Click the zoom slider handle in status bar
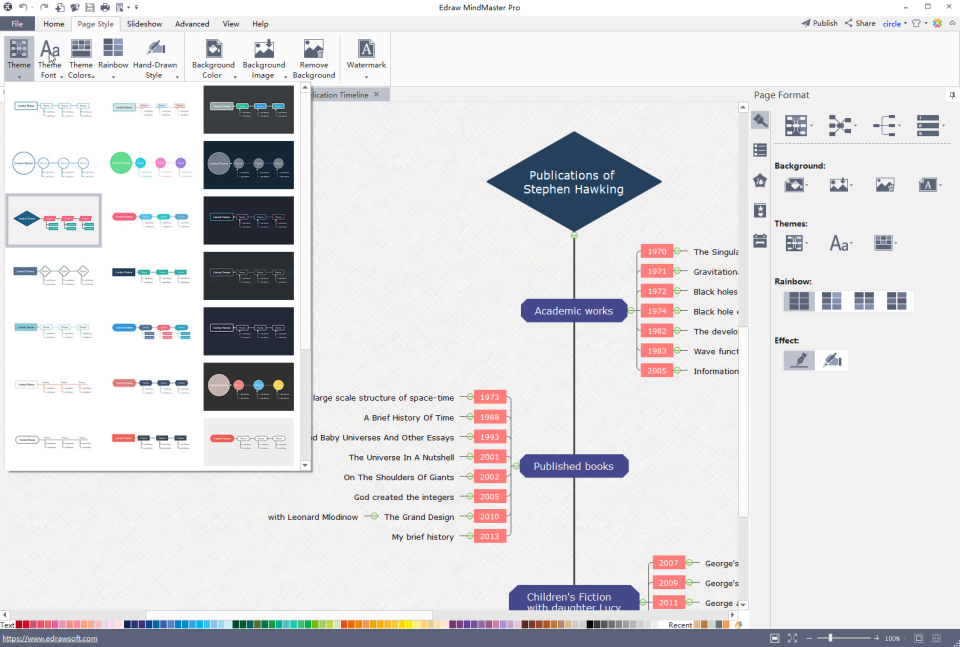Image resolution: width=960 pixels, height=647 pixels. (x=831, y=638)
